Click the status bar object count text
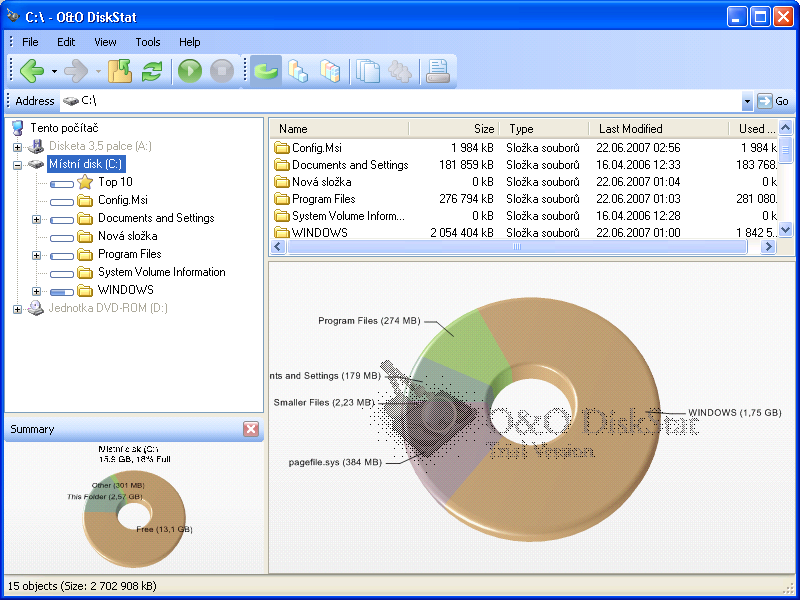Image resolution: width=800 pixels, height=600 pixels. click(x=82, y=586)
